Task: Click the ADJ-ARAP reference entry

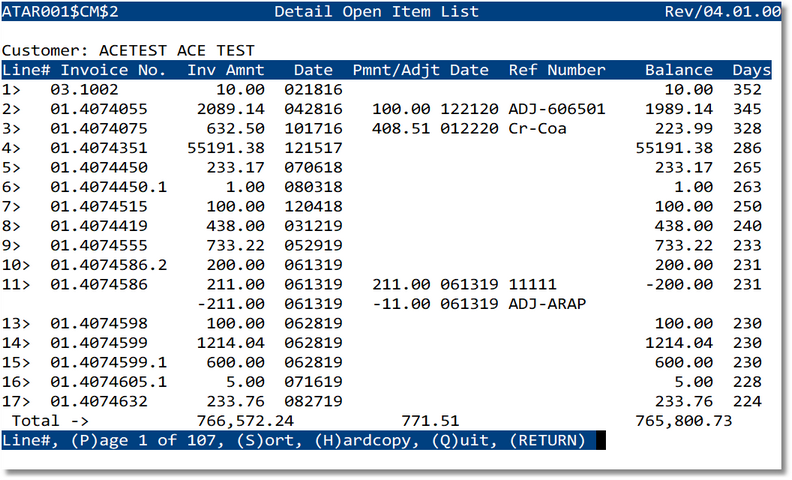Action: 546,303
